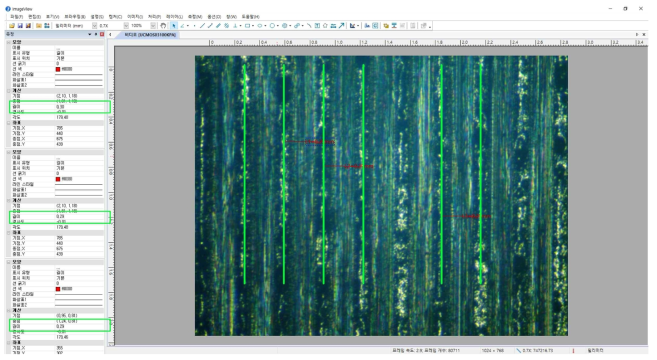The height and width of the screenshot is (360, 657).
Task: Open the last menu bar item
Action: tap(251, 17)
